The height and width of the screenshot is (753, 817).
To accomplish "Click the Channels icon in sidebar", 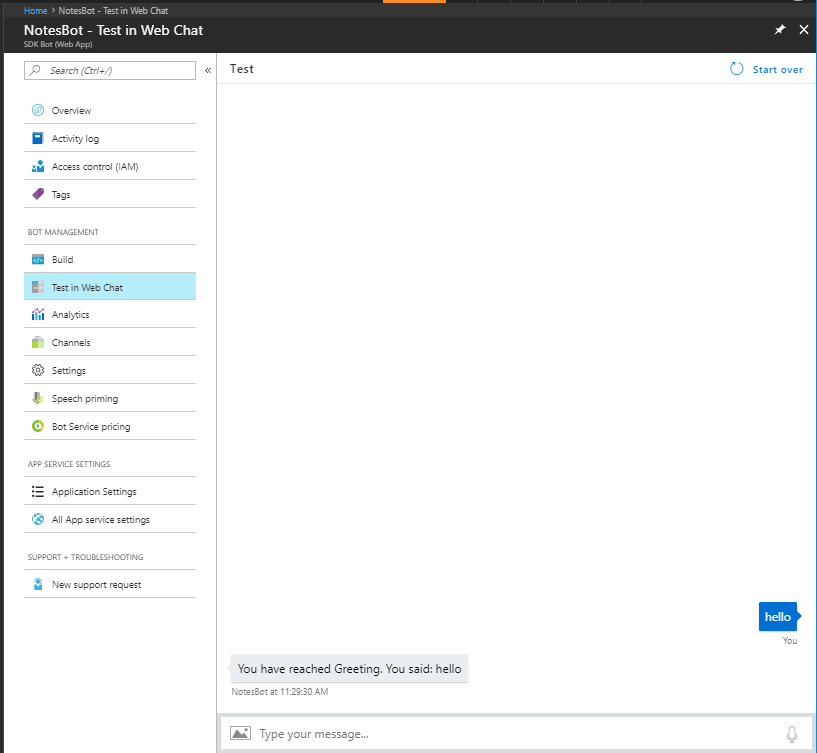I will (36, 342).
